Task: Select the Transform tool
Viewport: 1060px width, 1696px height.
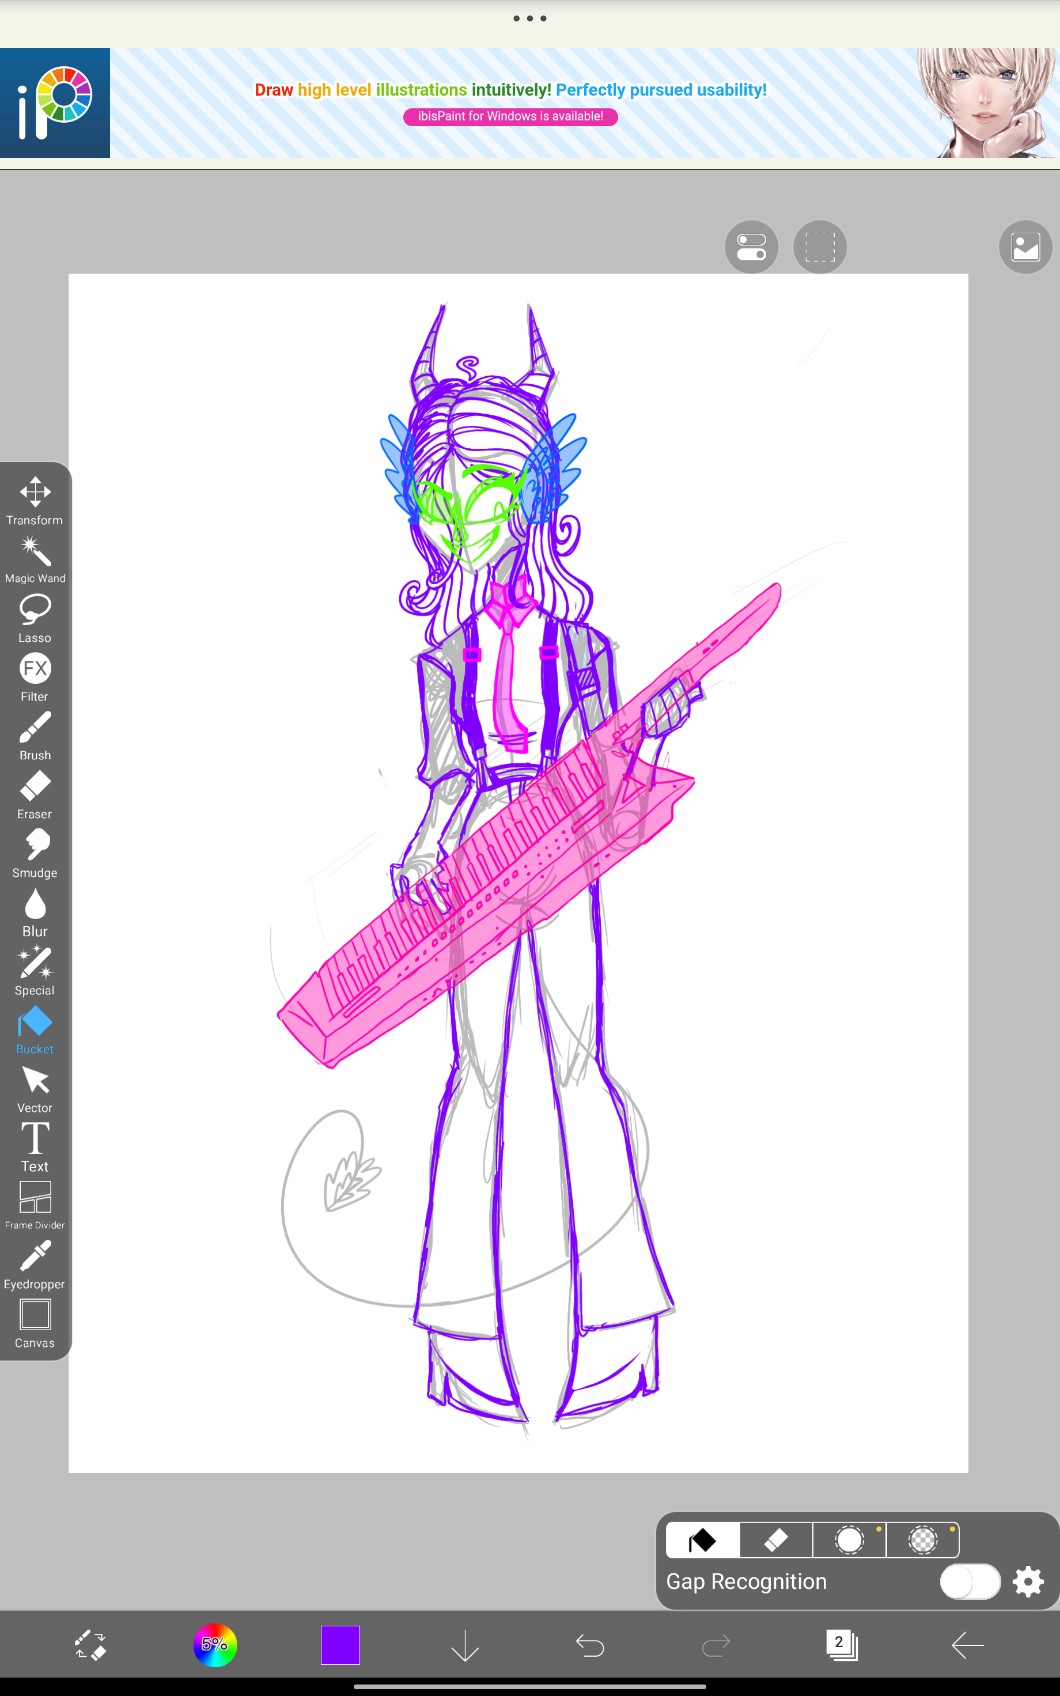Action: pos(35,500)
